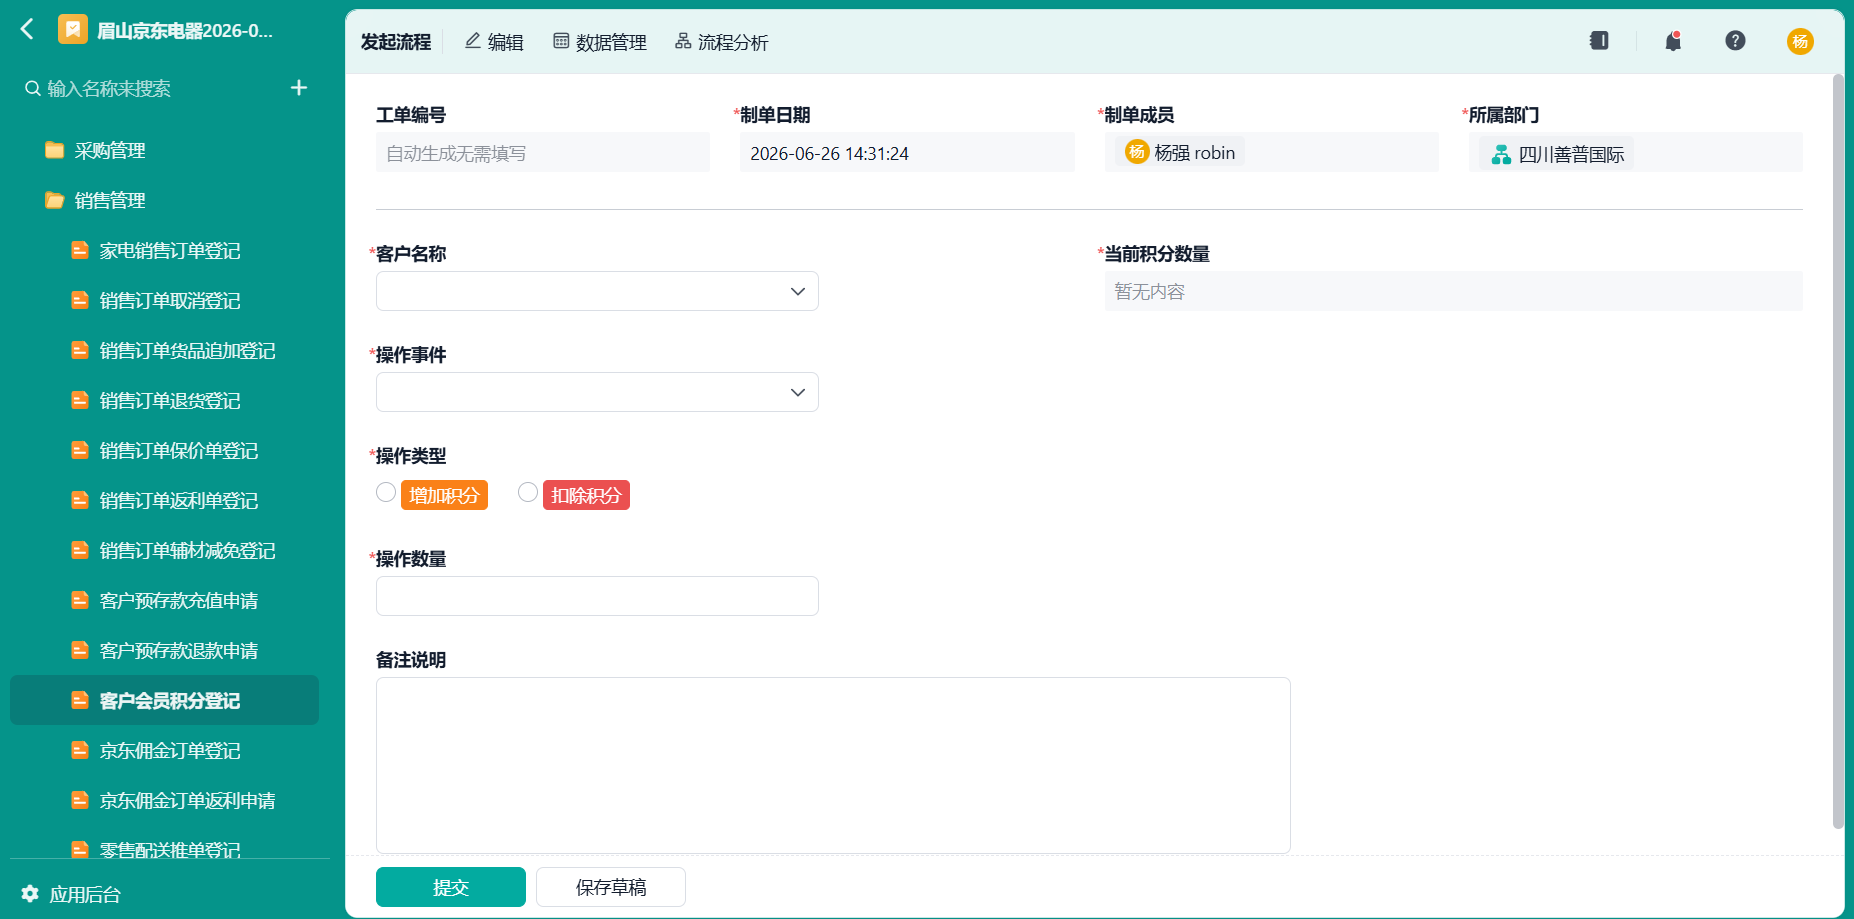The width and height of the screenshot is (1854, 919).
Task: Click the back arrow icon
Action: [x=27, y=30]
